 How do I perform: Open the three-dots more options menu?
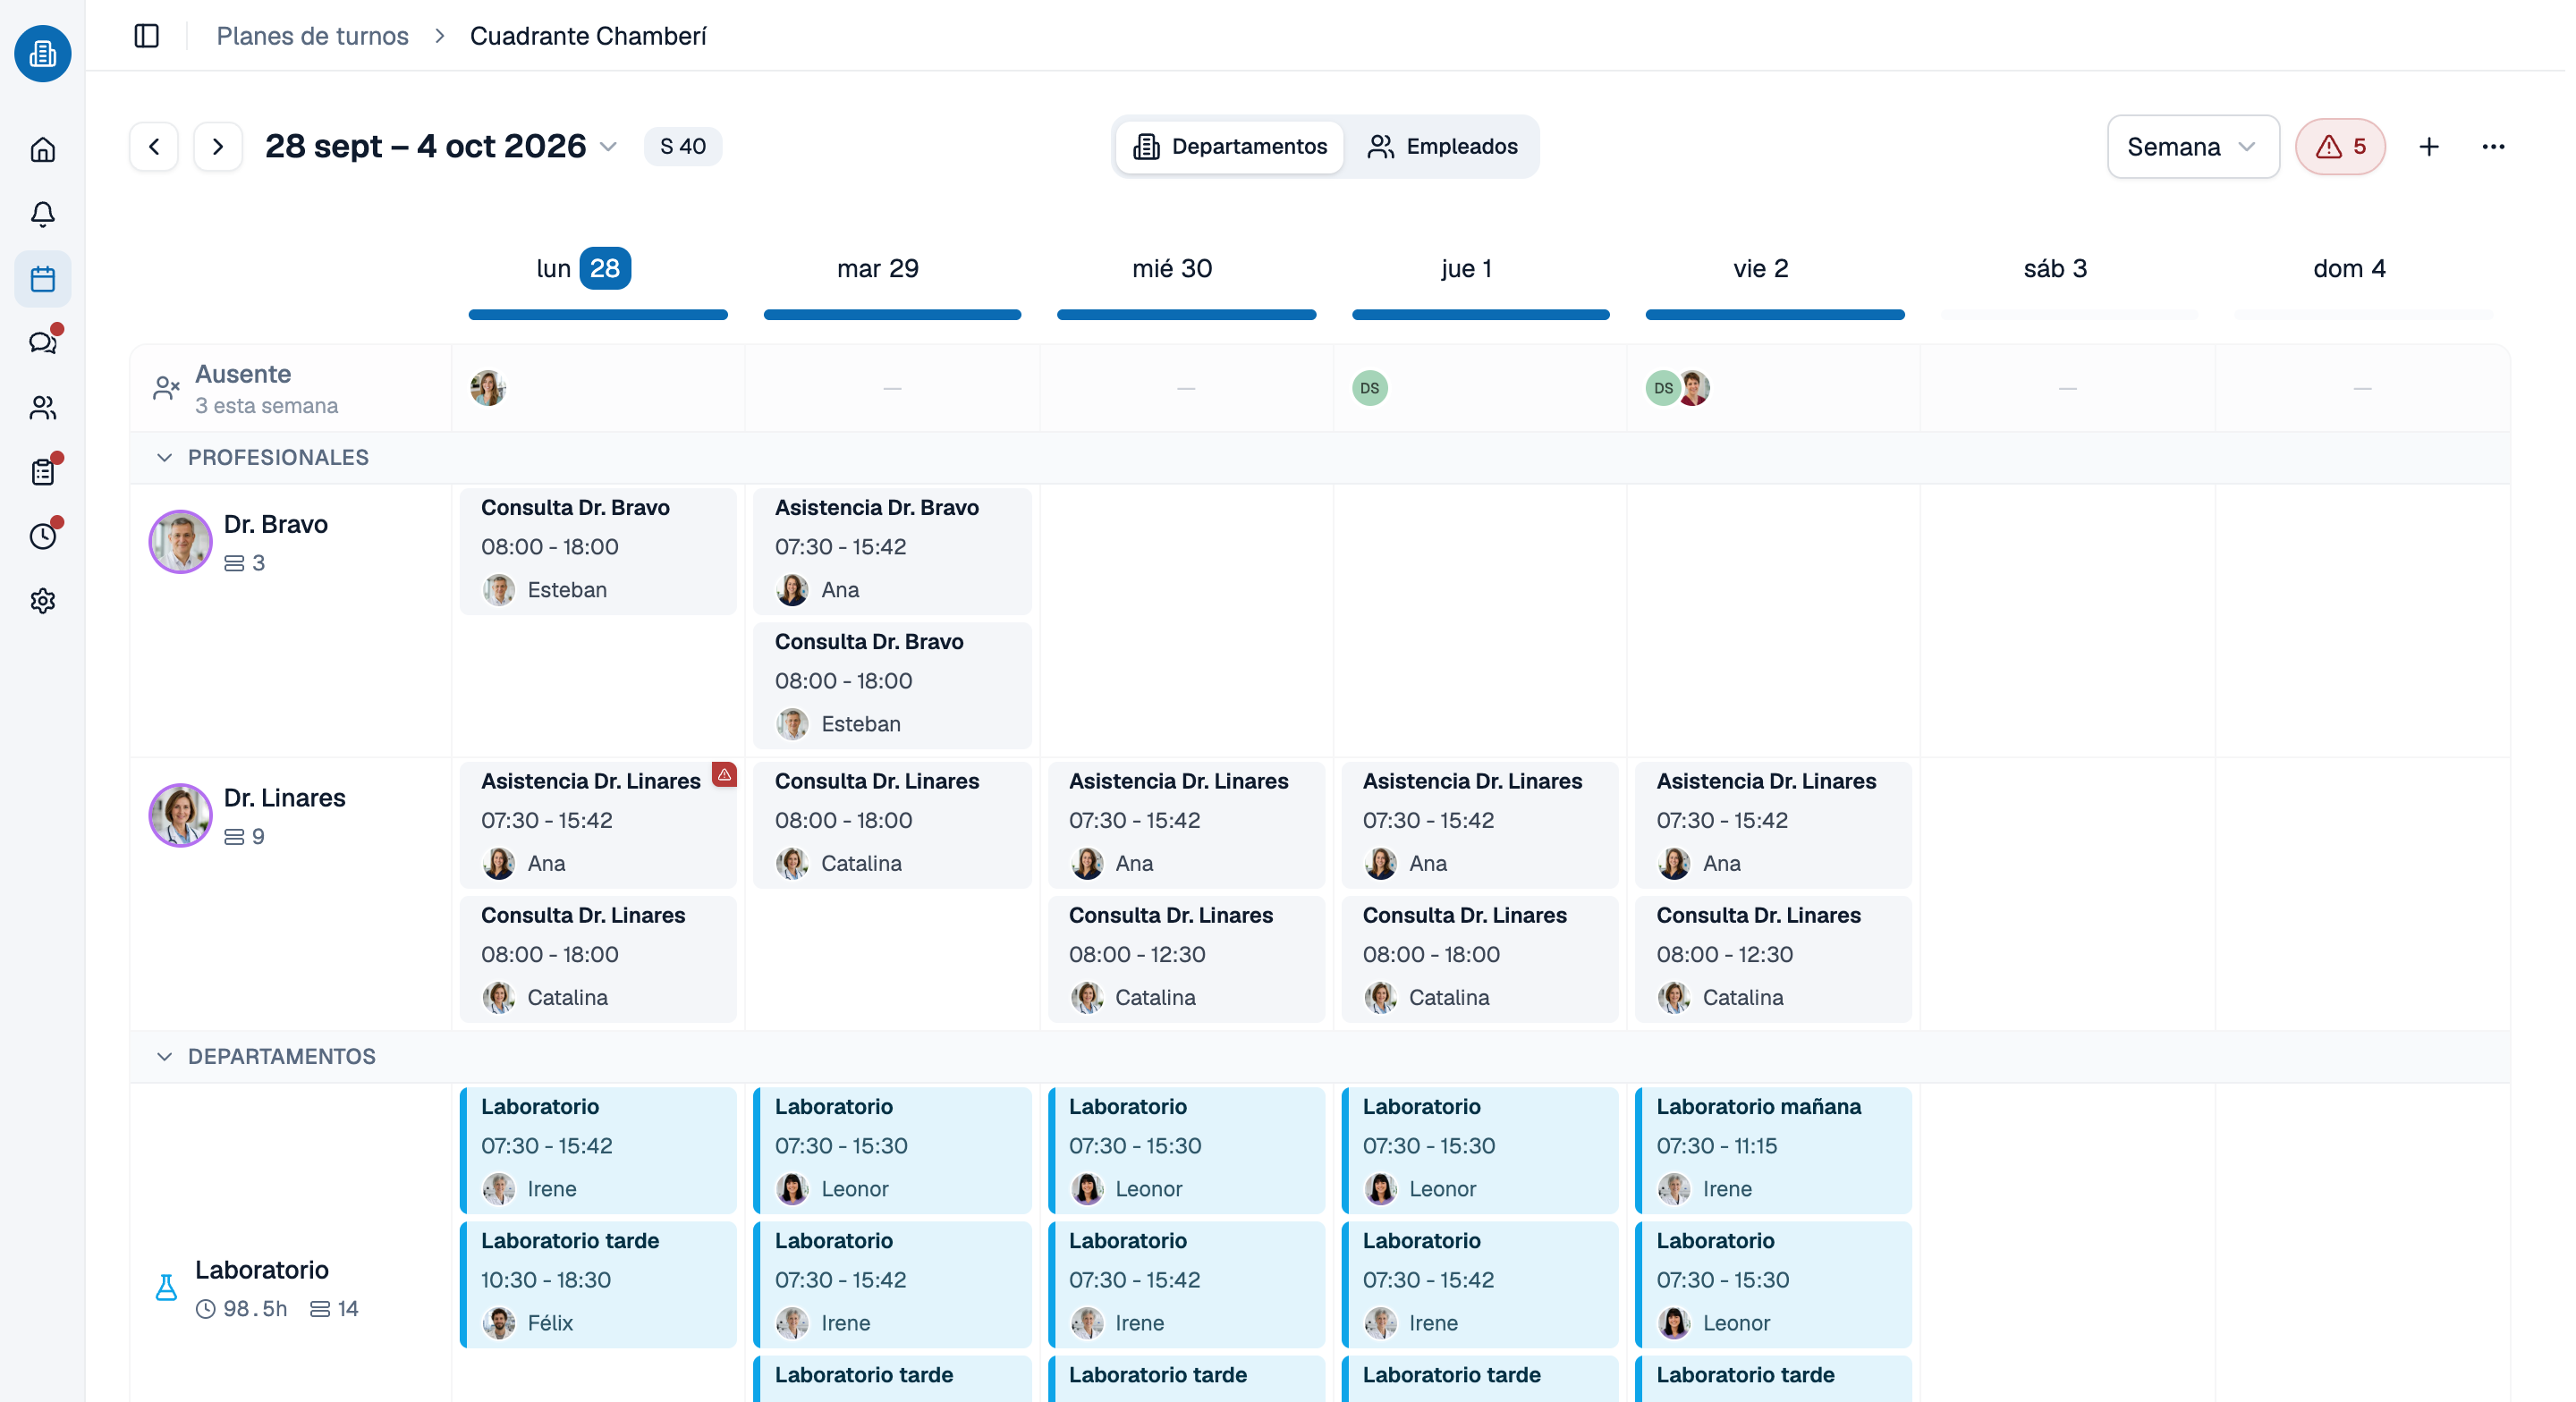pos(2493,147)
